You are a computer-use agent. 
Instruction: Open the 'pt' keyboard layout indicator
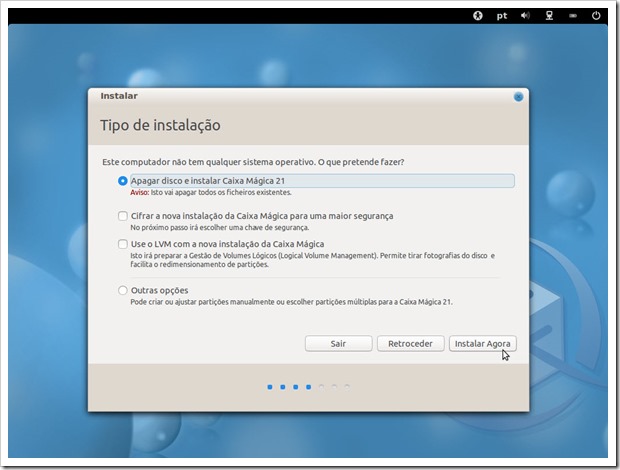tap(502, 16)
